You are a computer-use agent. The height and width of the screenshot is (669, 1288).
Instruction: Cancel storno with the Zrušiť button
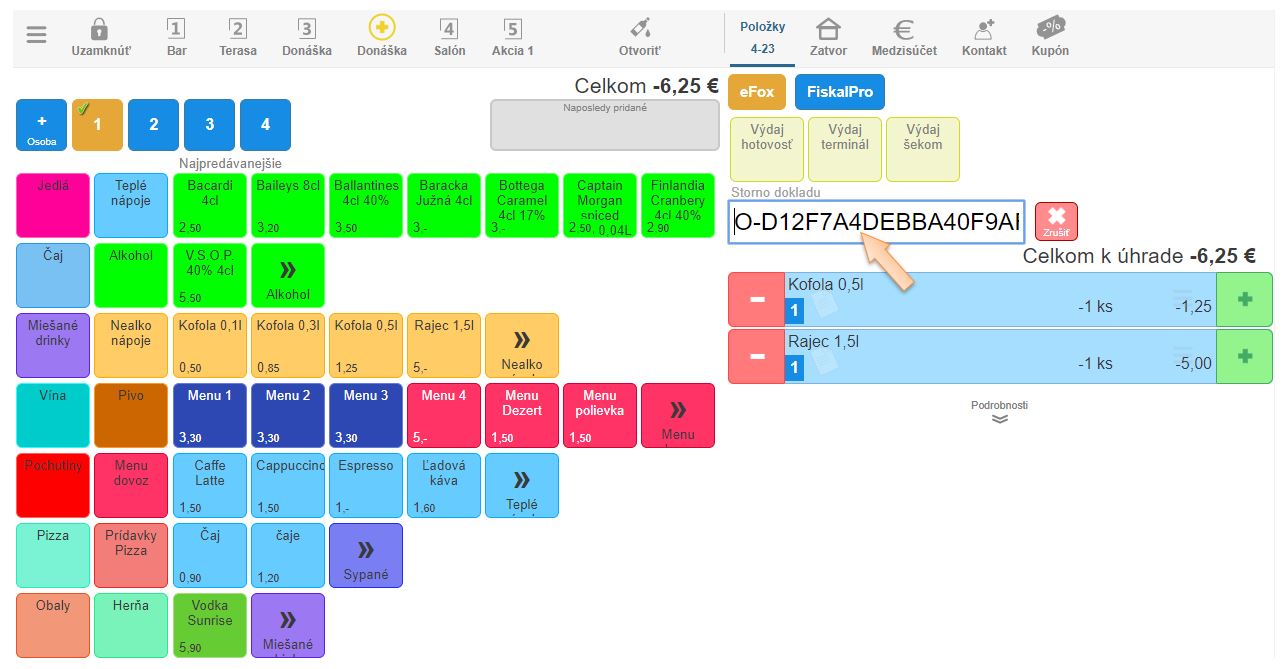click(1056, 221)
